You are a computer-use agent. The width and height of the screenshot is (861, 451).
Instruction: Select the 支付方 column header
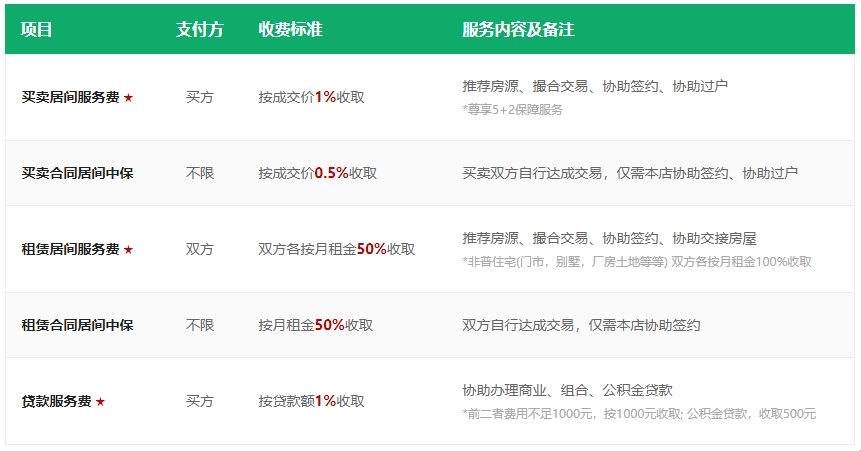[199, 30]
